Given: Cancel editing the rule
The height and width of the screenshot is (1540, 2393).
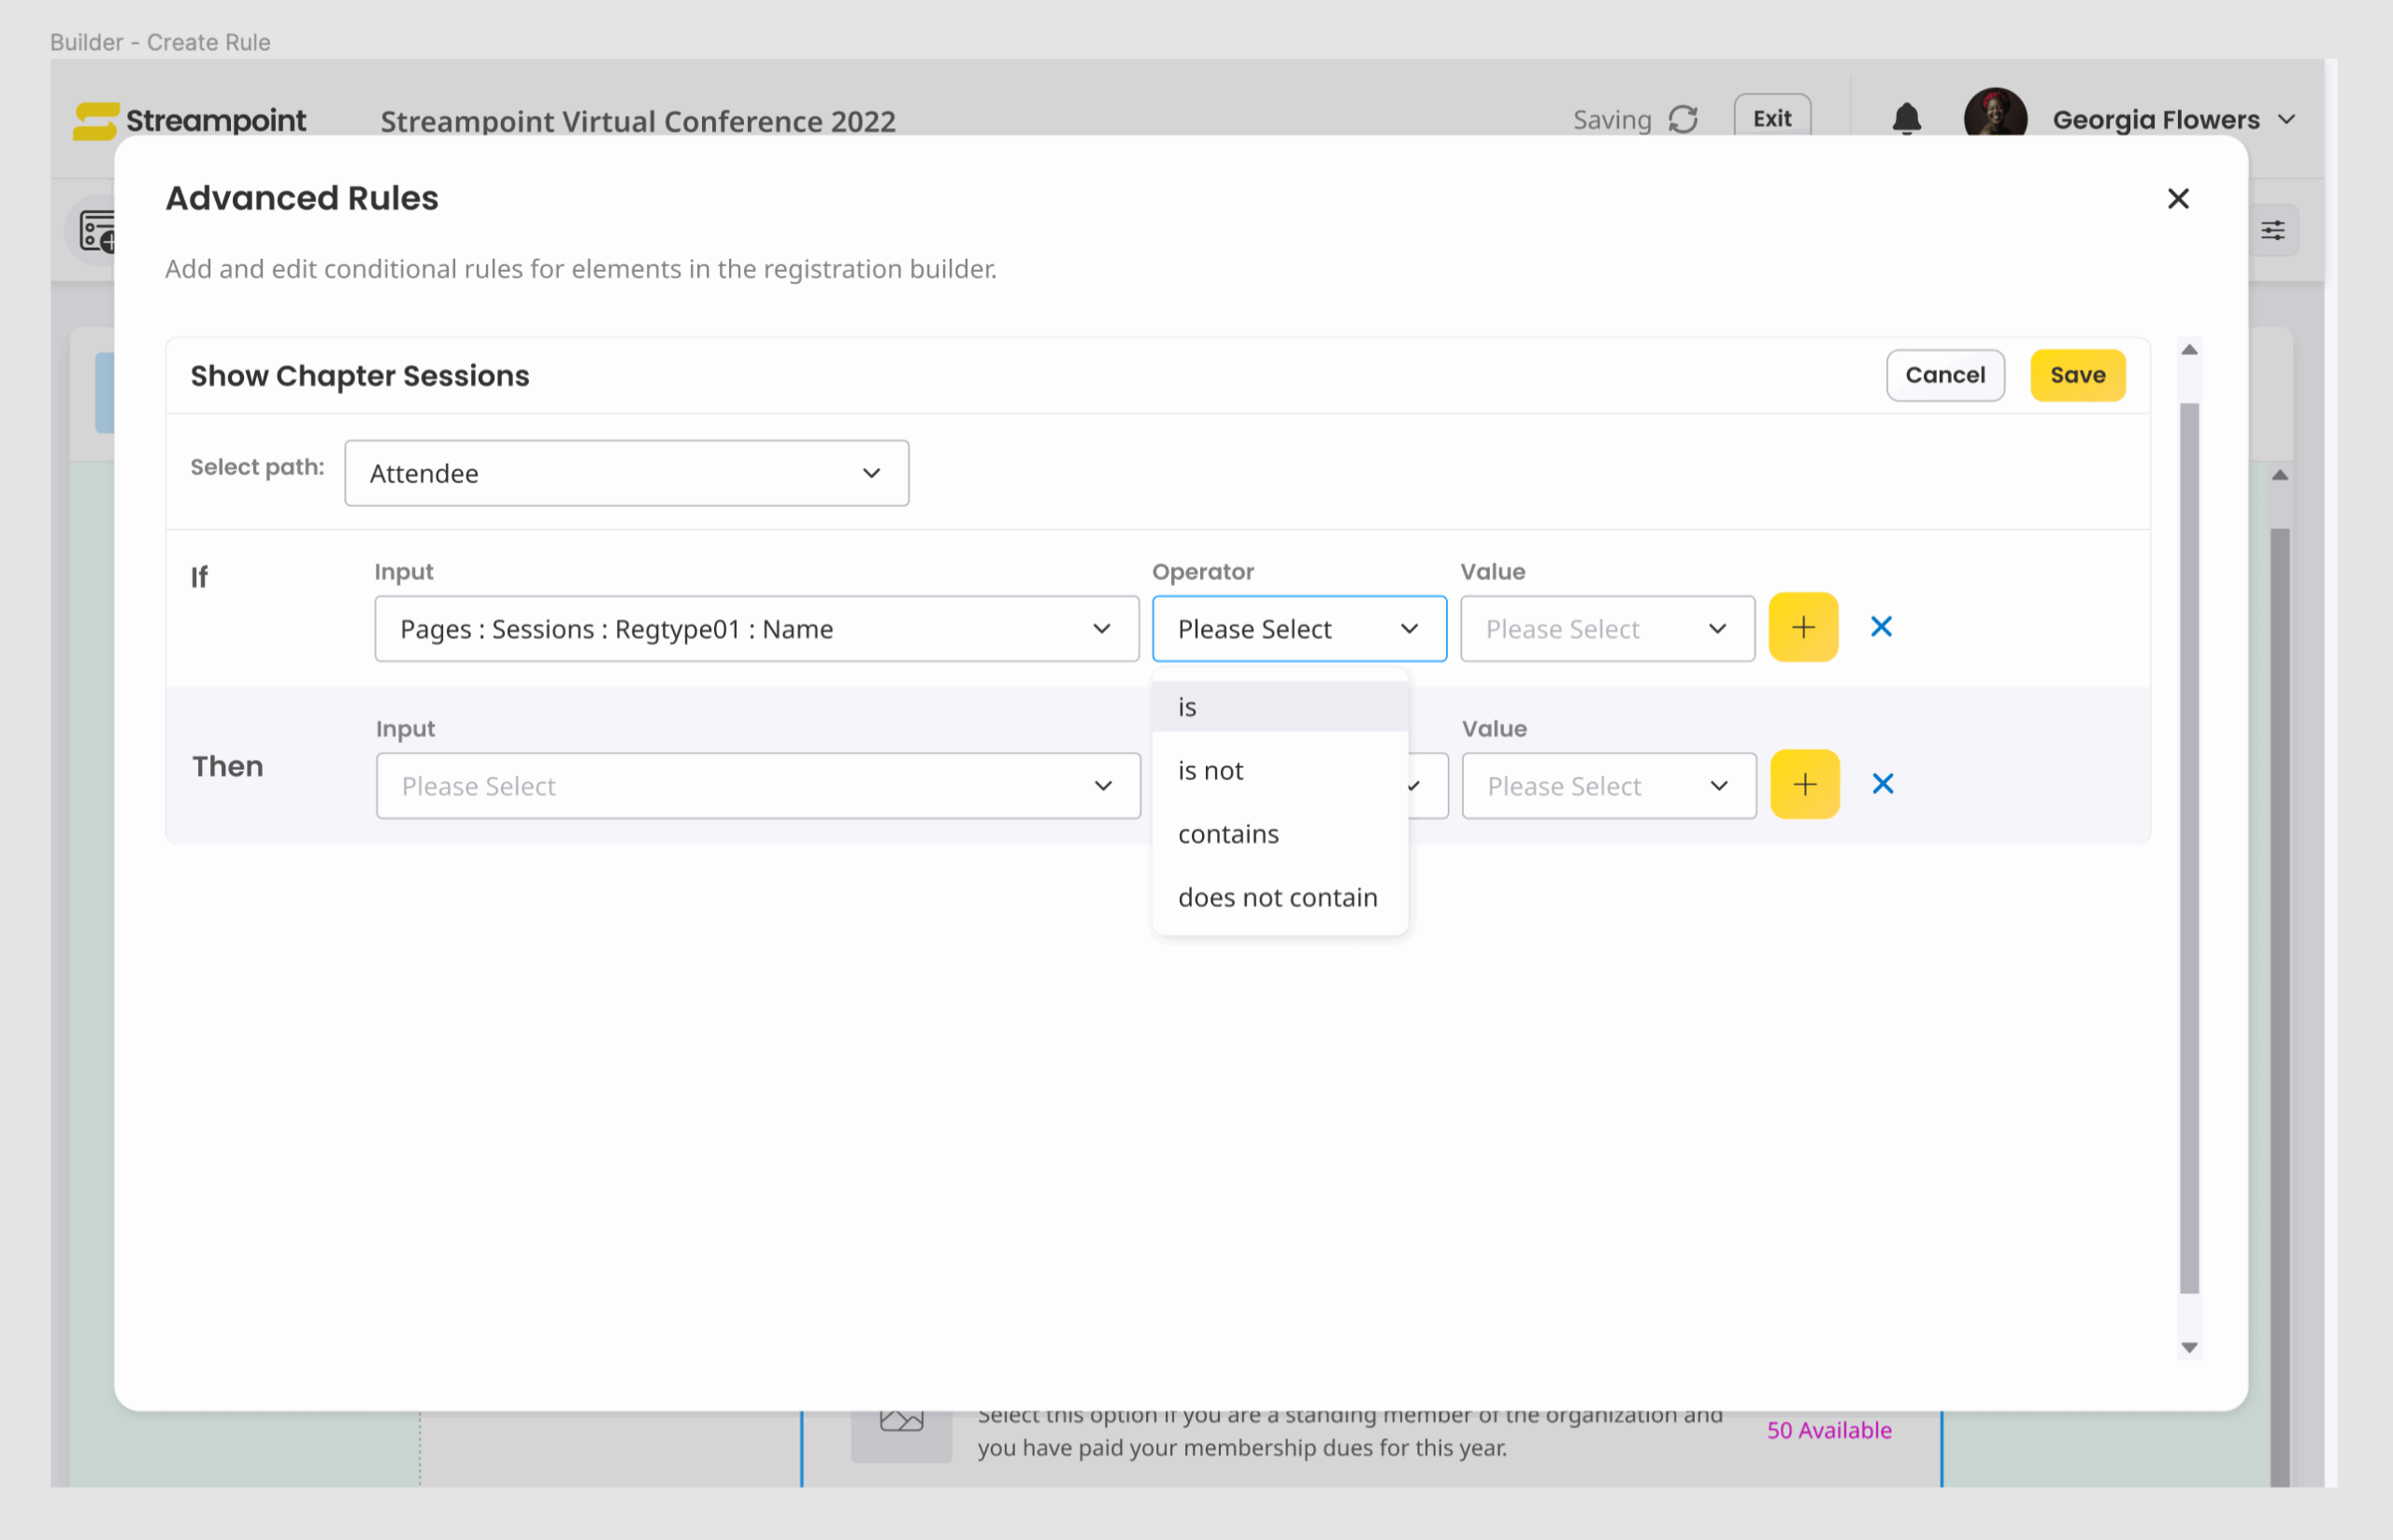Looking at the screenshot, I should pyautogui.click(x=1944, y=375).
